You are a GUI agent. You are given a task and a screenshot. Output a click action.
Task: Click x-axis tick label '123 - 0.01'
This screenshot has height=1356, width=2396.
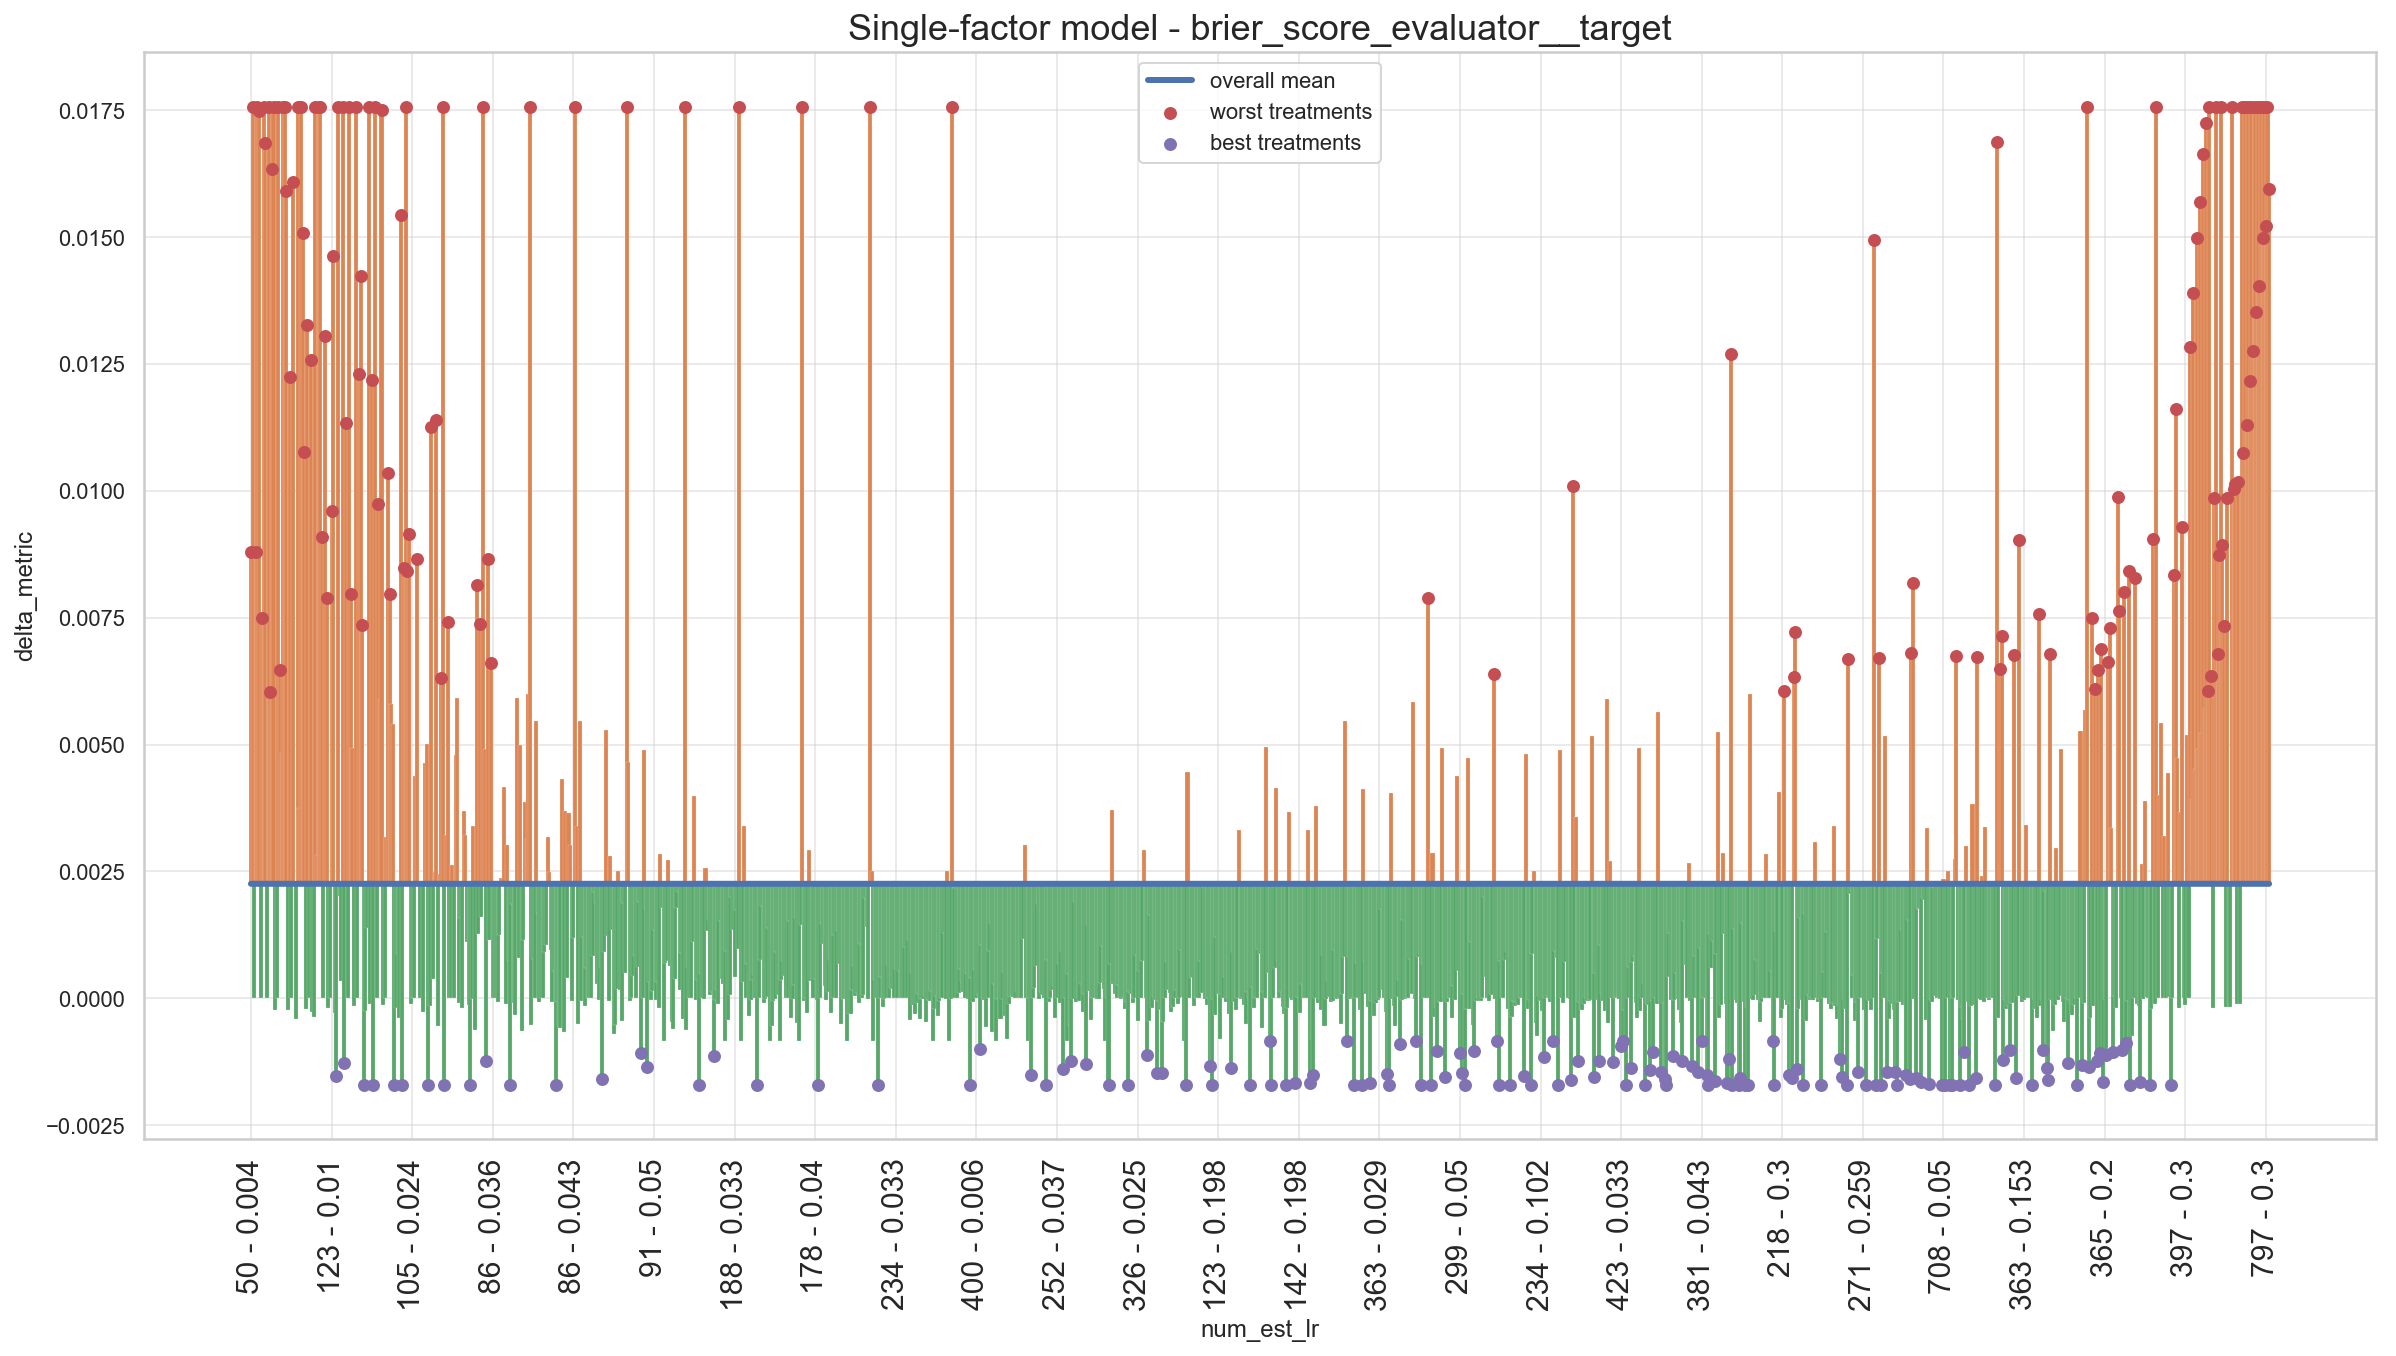pyautogui.click(x=329, y=1227)
